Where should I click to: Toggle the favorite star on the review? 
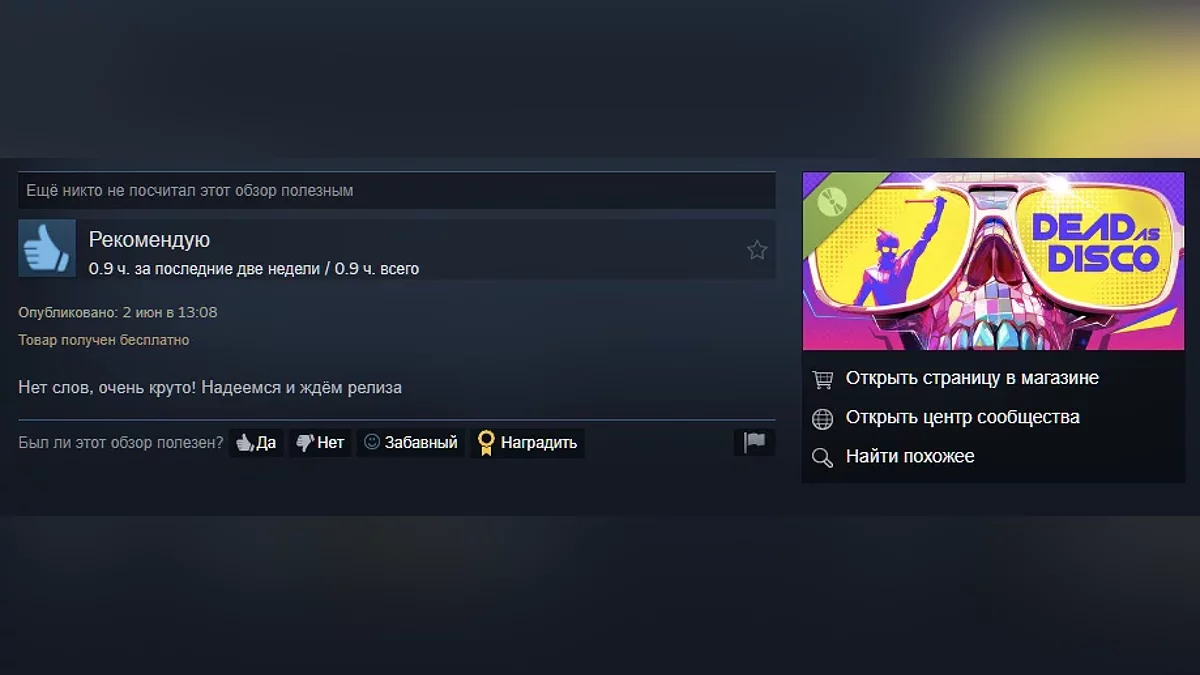pyautogui.click(x=757, y=250)
